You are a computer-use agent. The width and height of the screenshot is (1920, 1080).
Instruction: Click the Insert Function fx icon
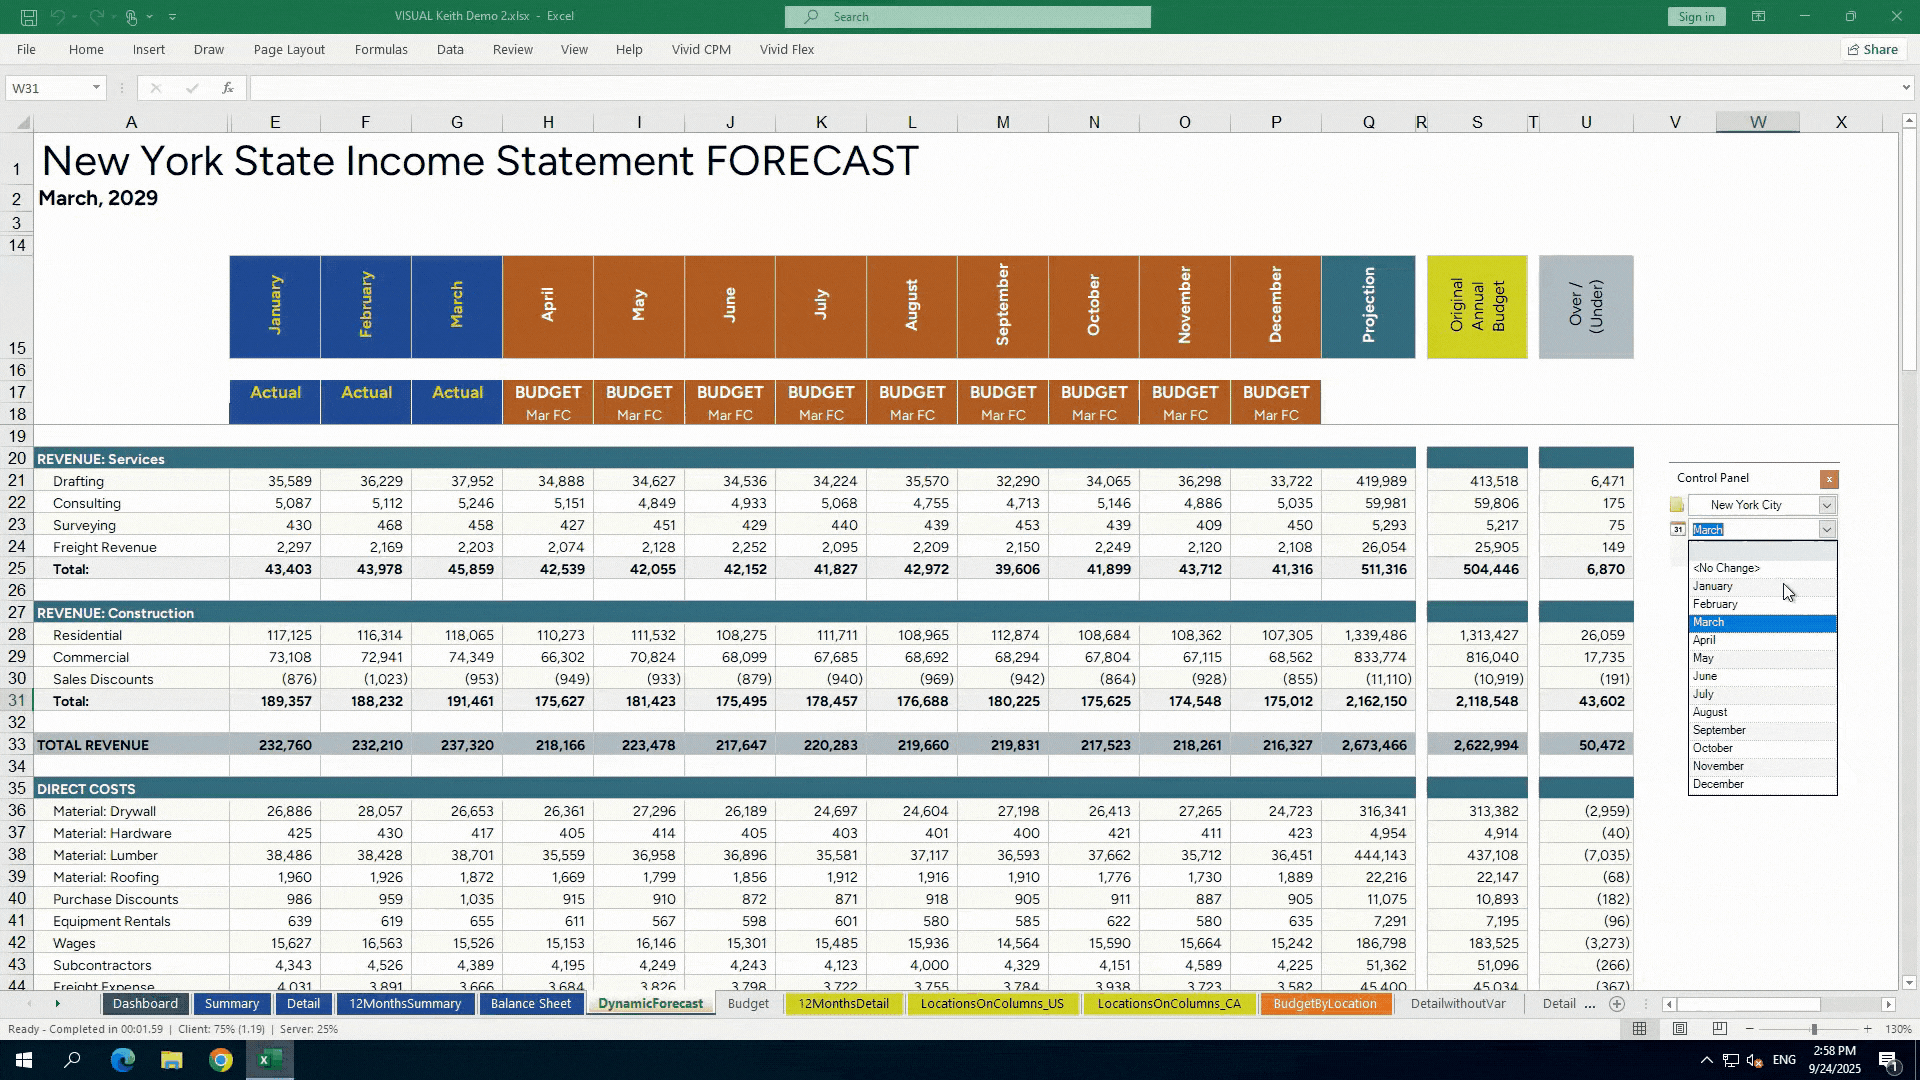click(x=228, y=88)
